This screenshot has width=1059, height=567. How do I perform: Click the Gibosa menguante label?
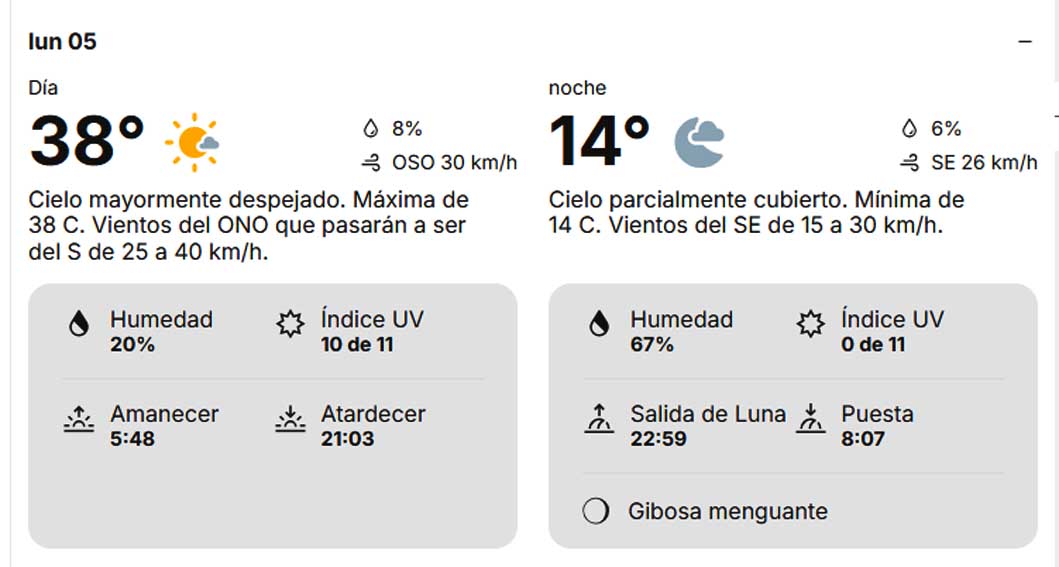tap(728, 512)
